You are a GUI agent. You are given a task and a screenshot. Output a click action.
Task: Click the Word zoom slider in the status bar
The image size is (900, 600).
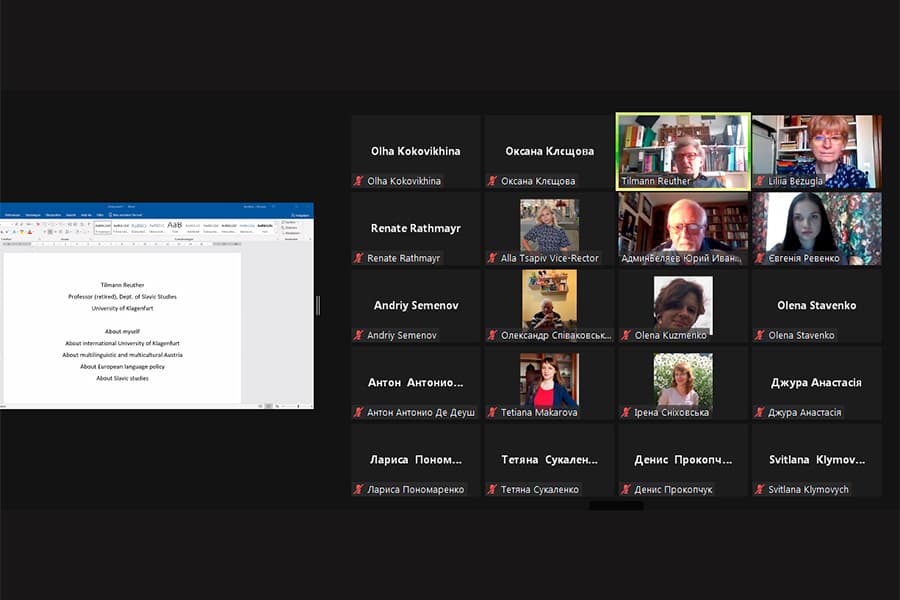click(289, 406)
